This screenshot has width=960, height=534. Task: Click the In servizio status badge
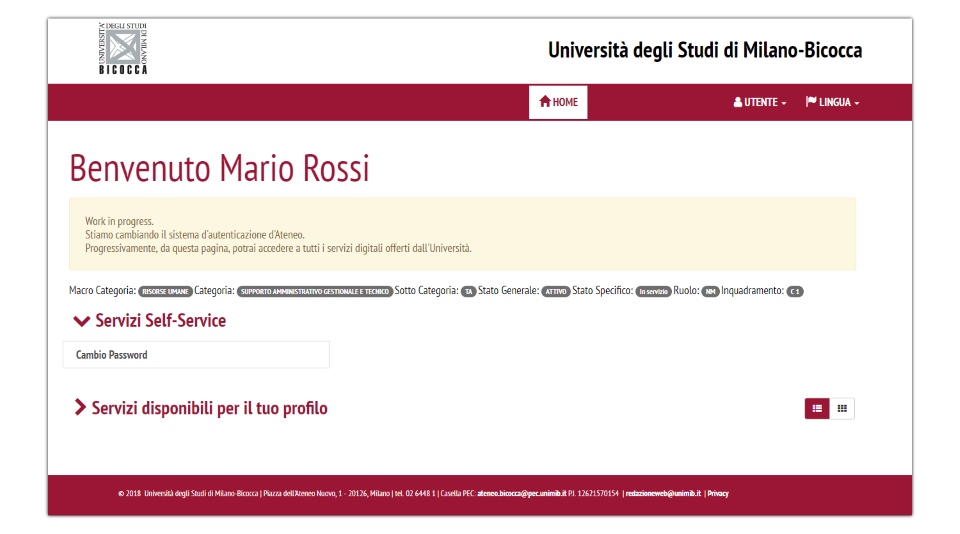point(653,292)
